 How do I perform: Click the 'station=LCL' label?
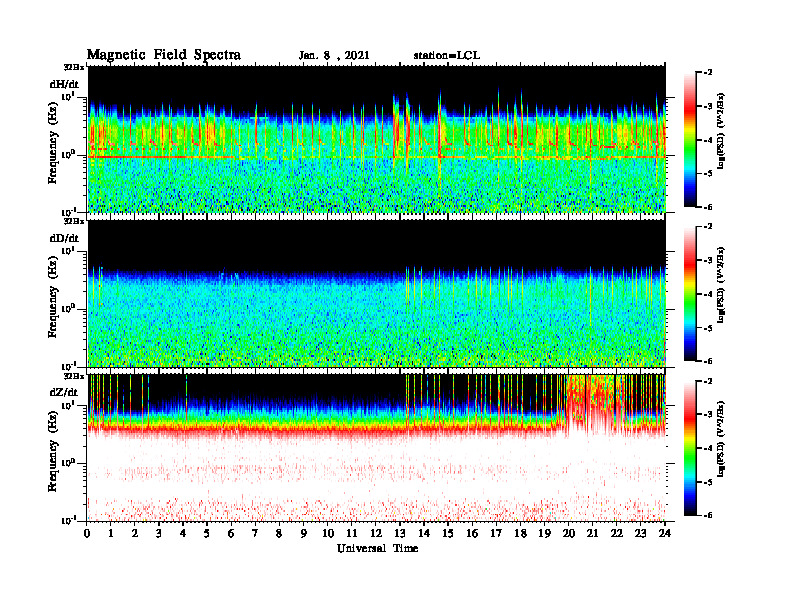coord(447,55)
